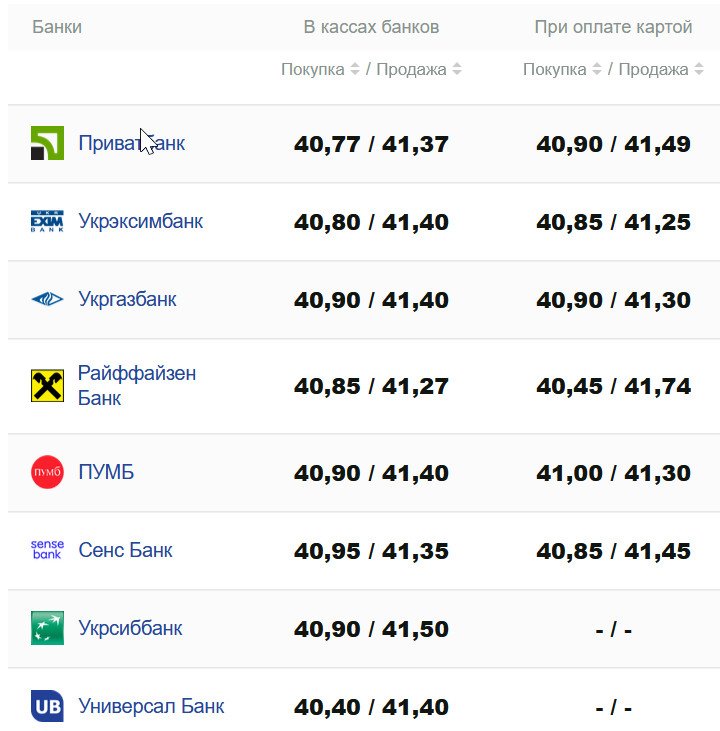The height and width of the screenshot is (731, 720).
Task: Open the Райффайзен Банк link
Action: click(136, 386)
